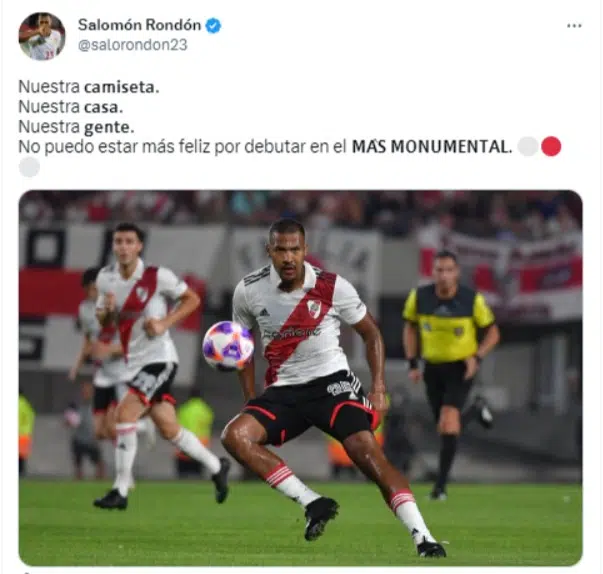Visit the @salorondon23 handle link
Screen dimensions: 603x574
tap(133, 45)
